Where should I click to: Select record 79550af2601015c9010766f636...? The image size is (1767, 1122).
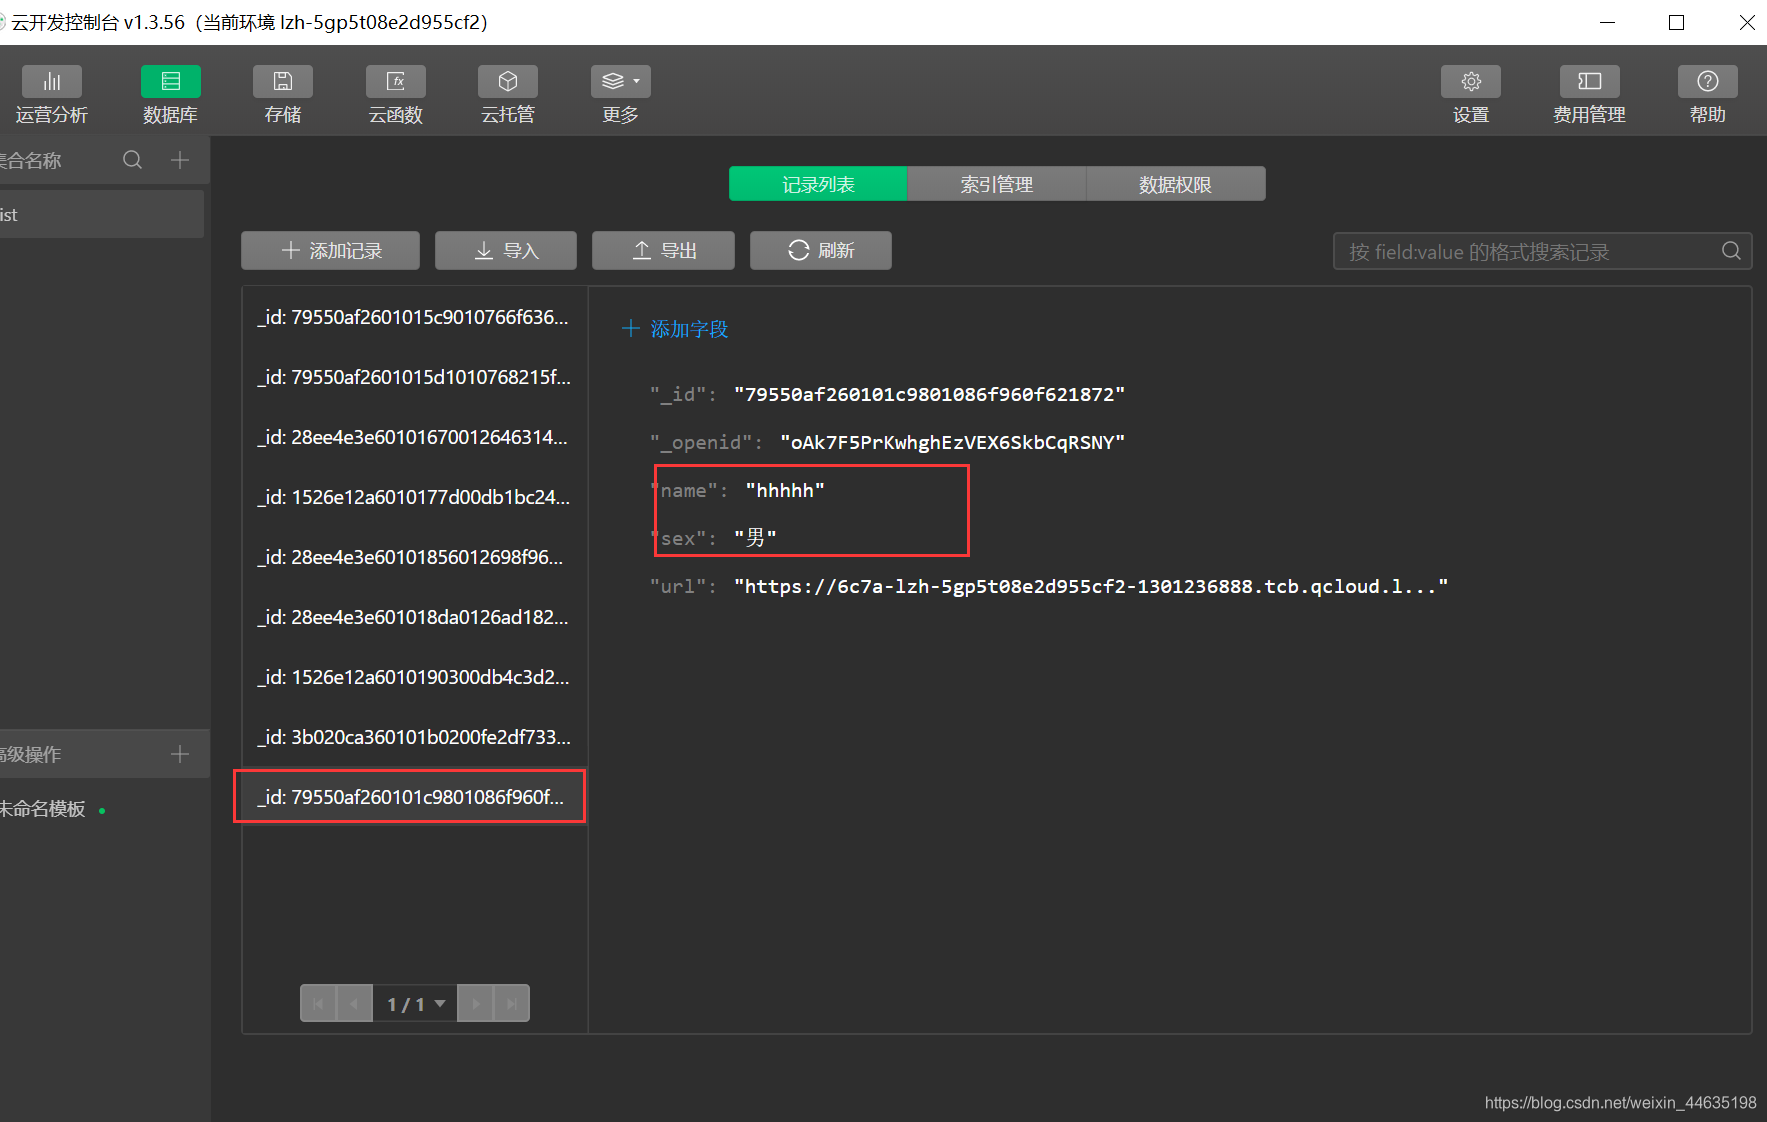tap(414, 317)
